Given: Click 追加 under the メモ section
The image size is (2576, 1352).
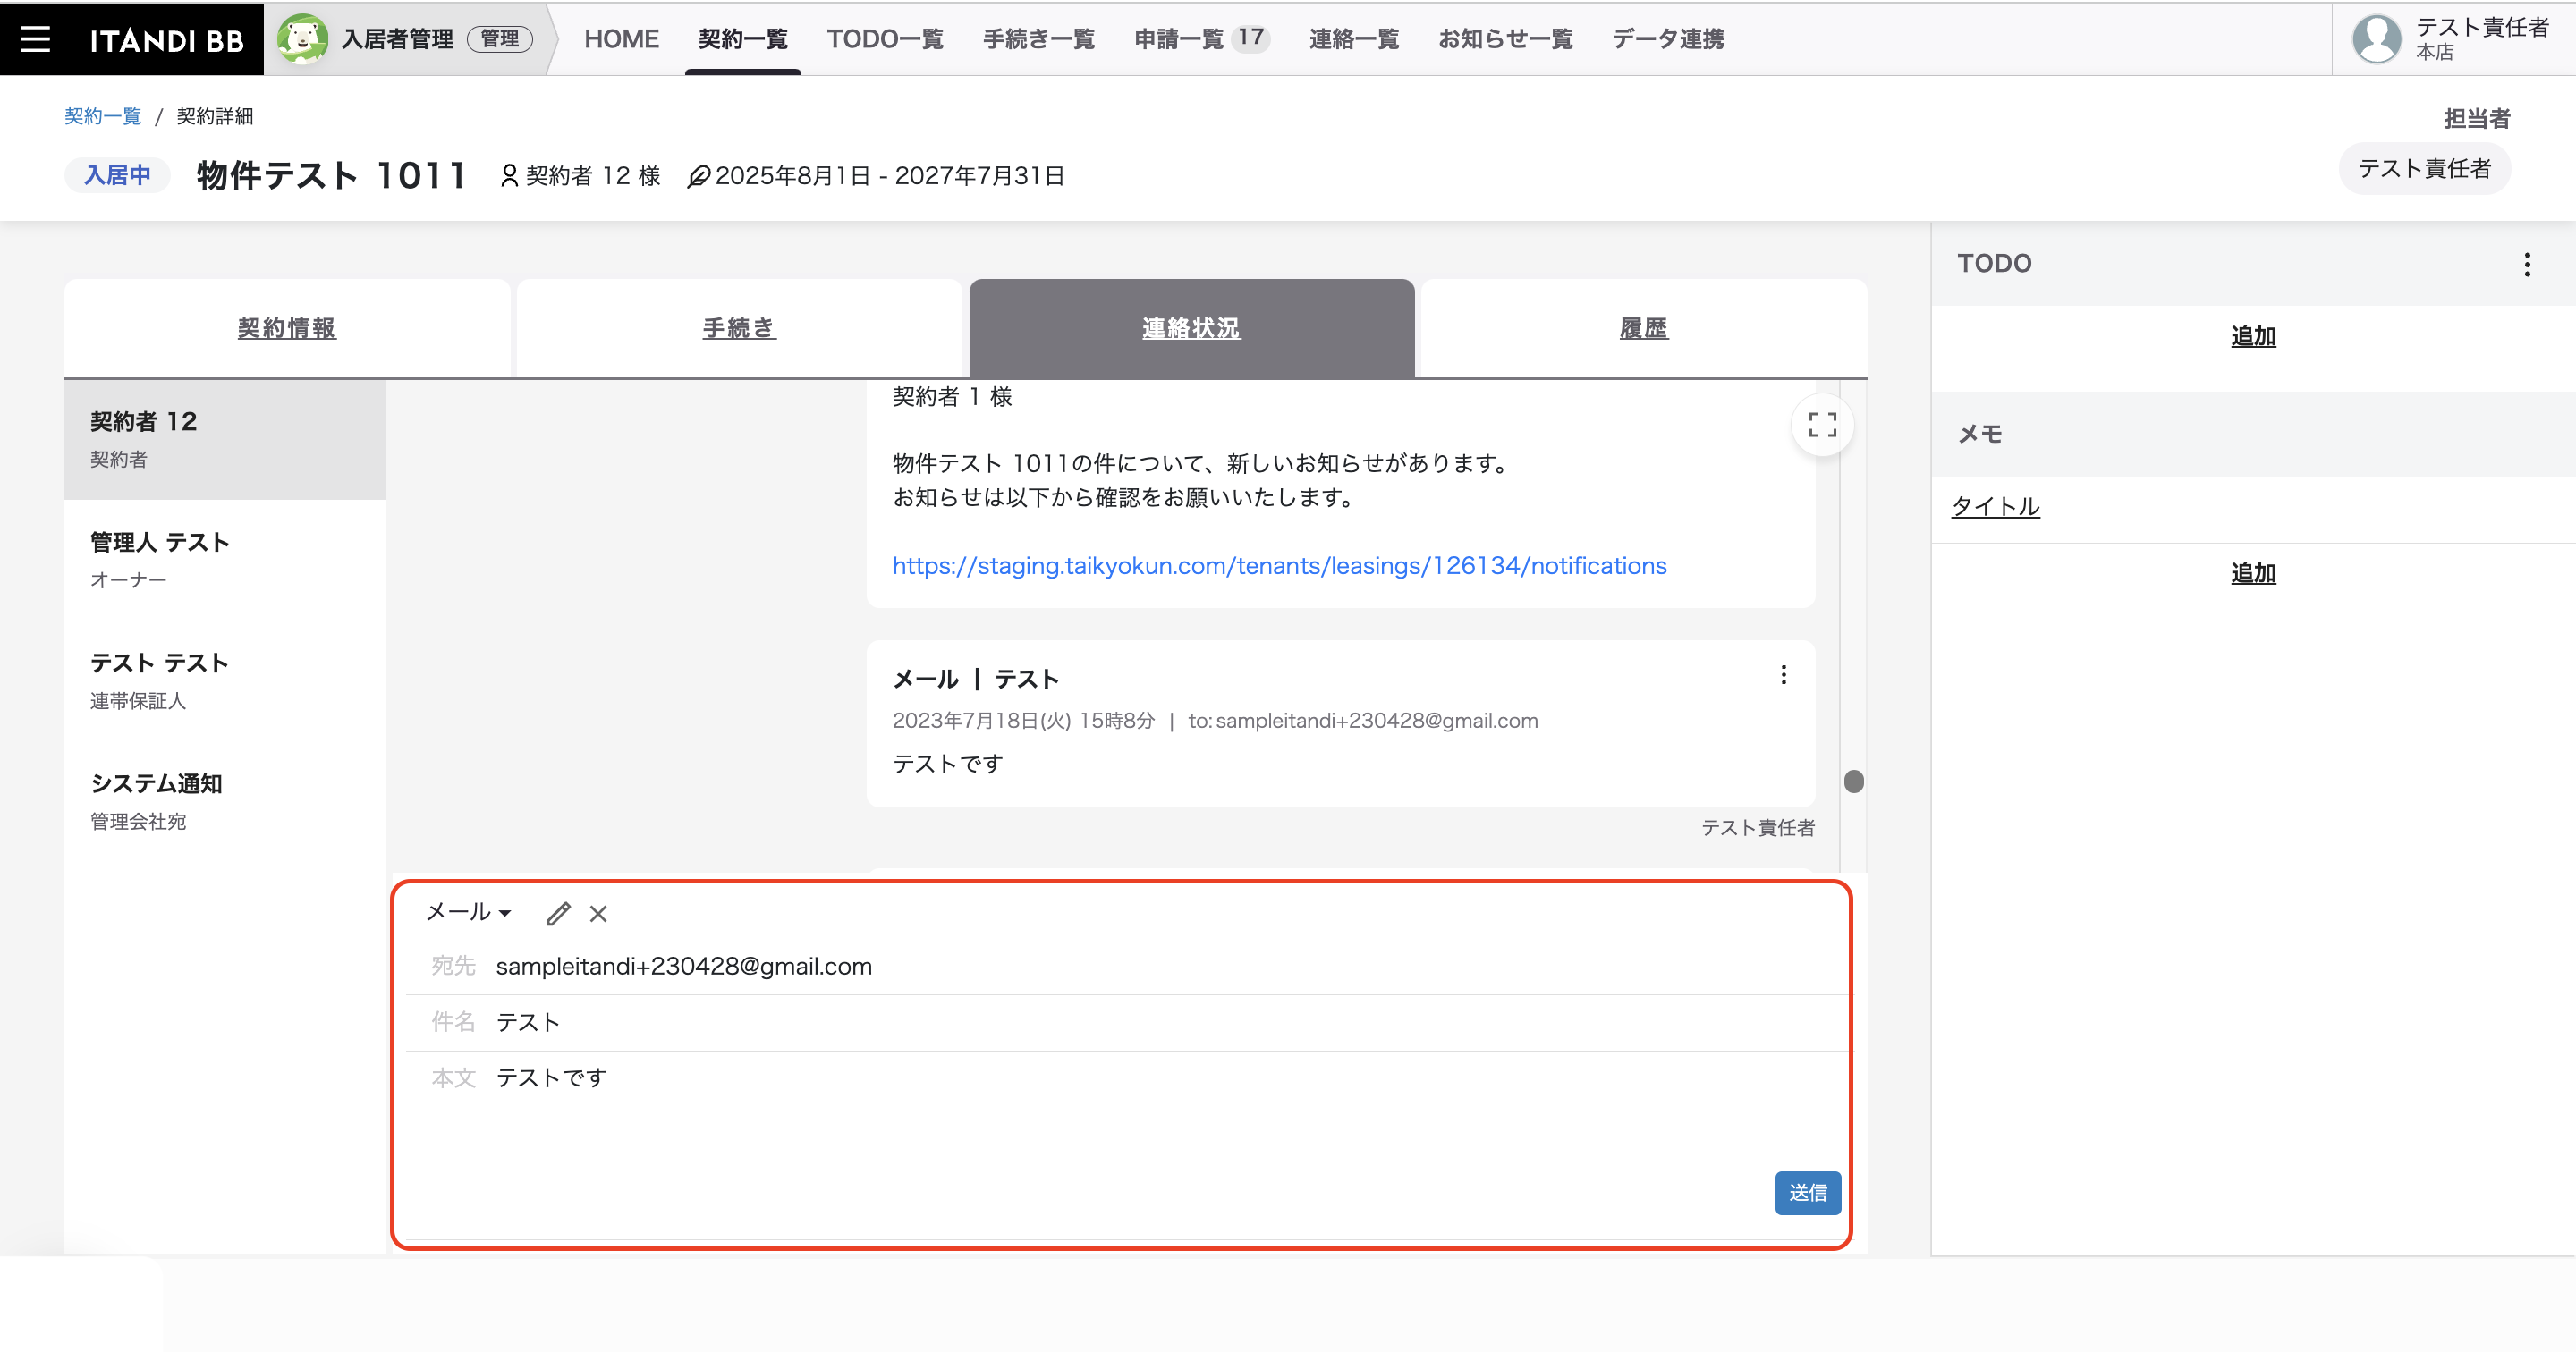Looking at the screenshot, I should [x=2253, y=573].
